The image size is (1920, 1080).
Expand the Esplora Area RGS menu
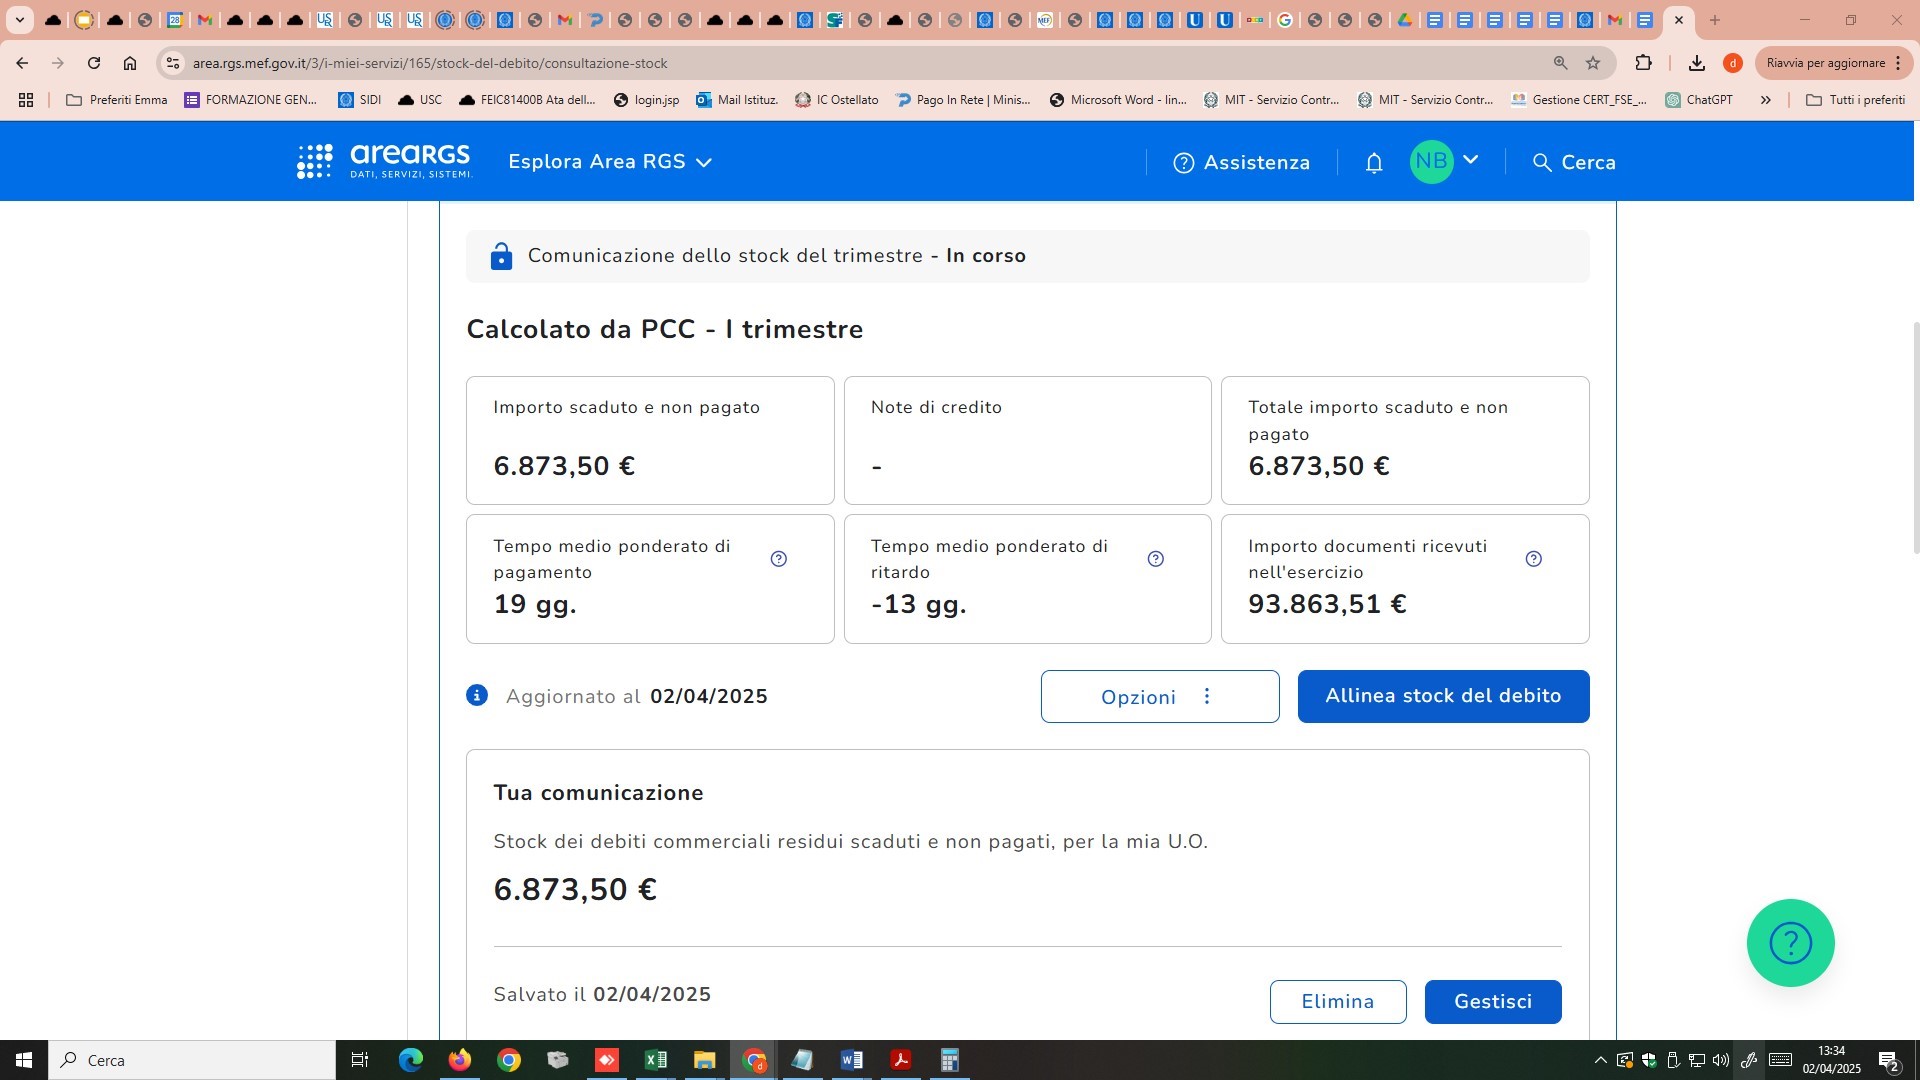coord(610,162)
